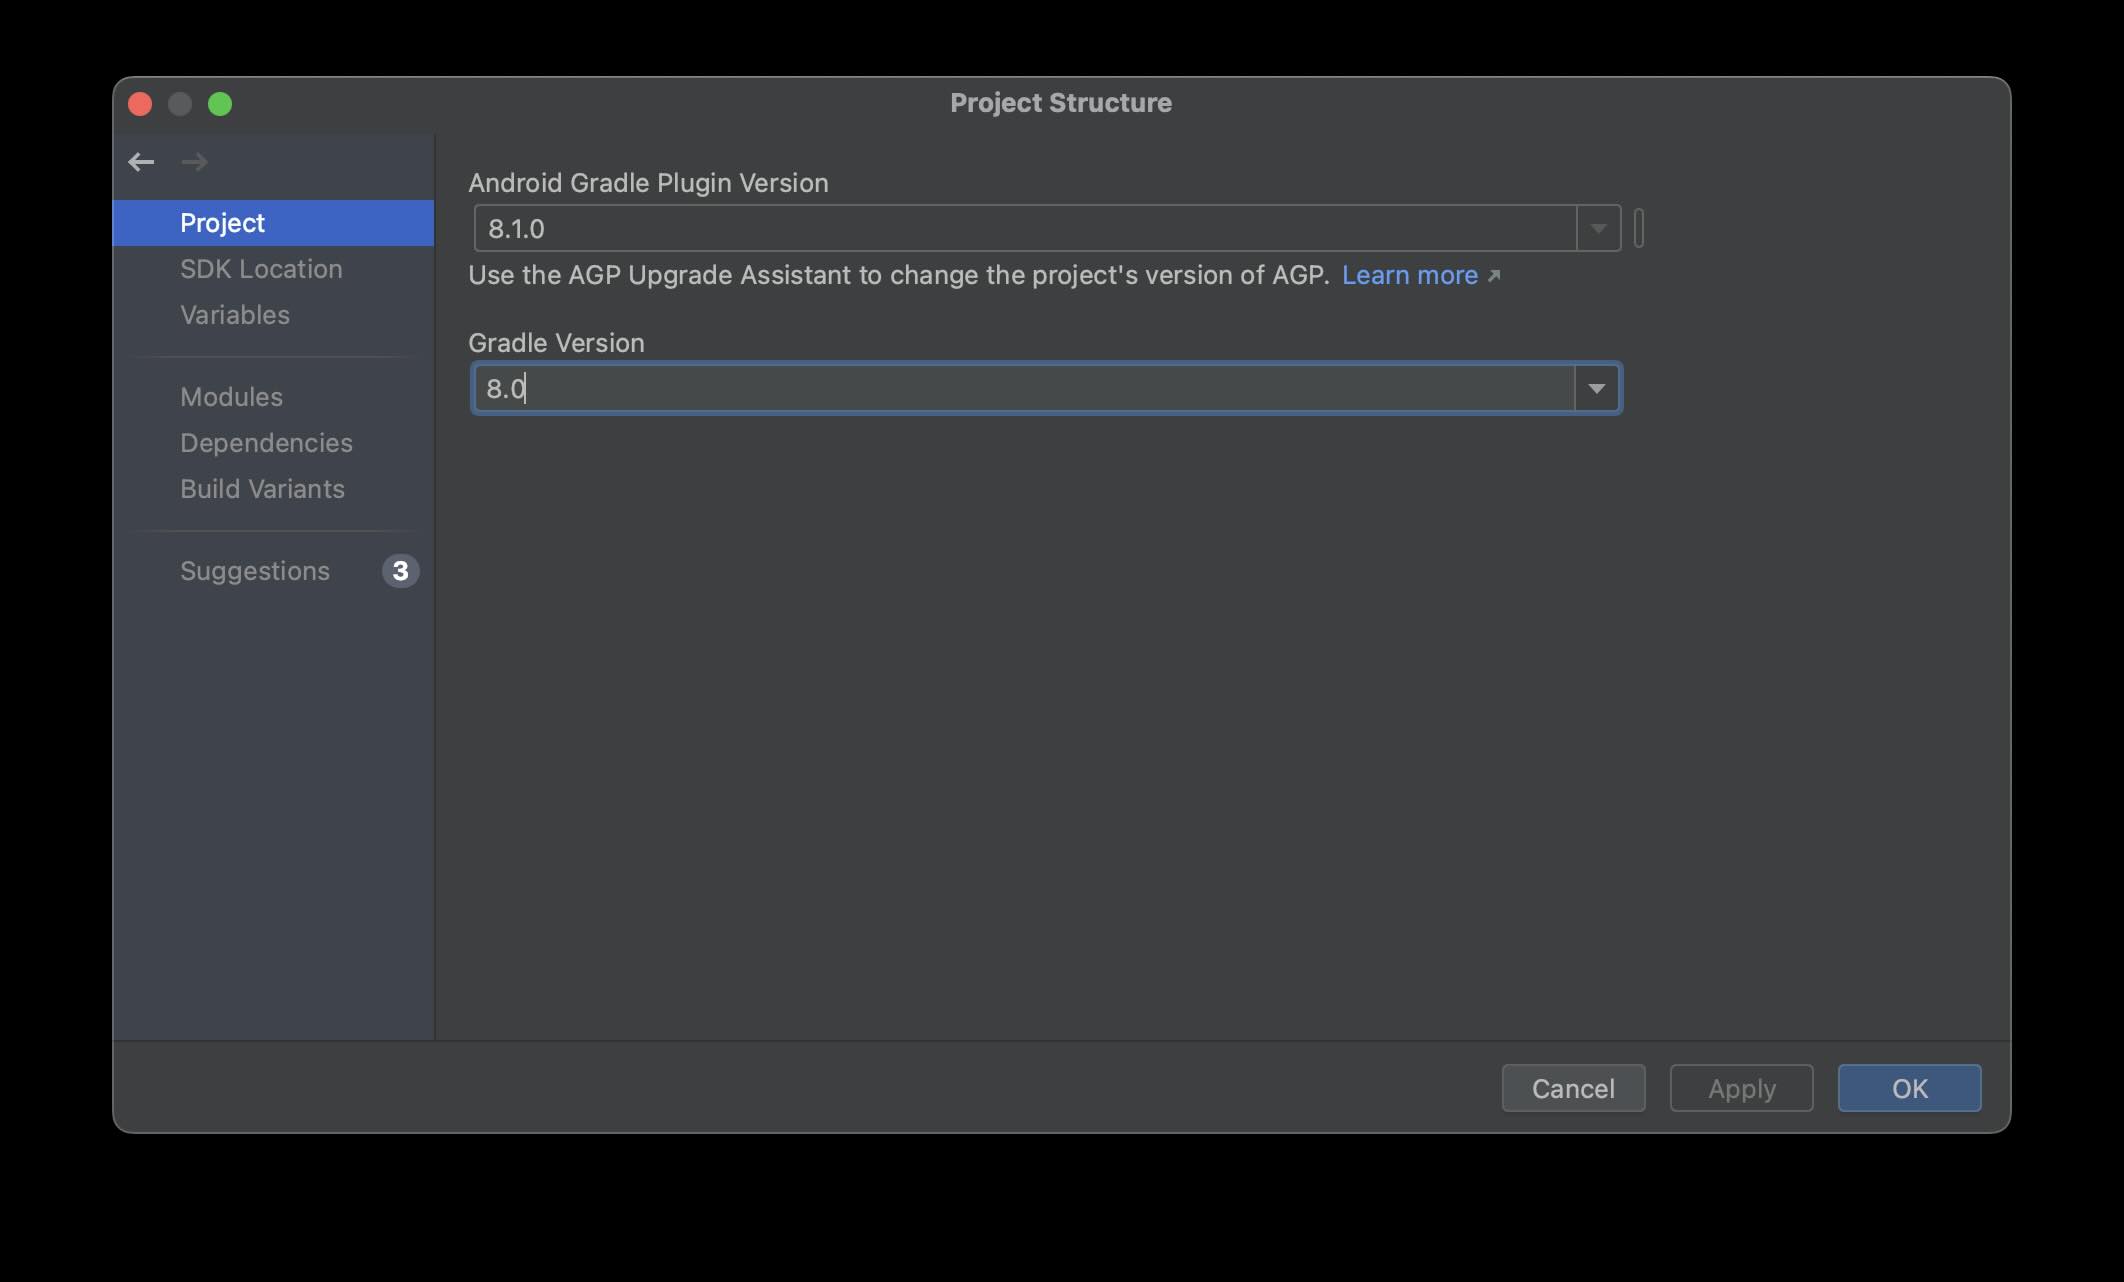Select Modules in the sidebar
This screenshot has height=1282, width=2124.
point(231,397)
